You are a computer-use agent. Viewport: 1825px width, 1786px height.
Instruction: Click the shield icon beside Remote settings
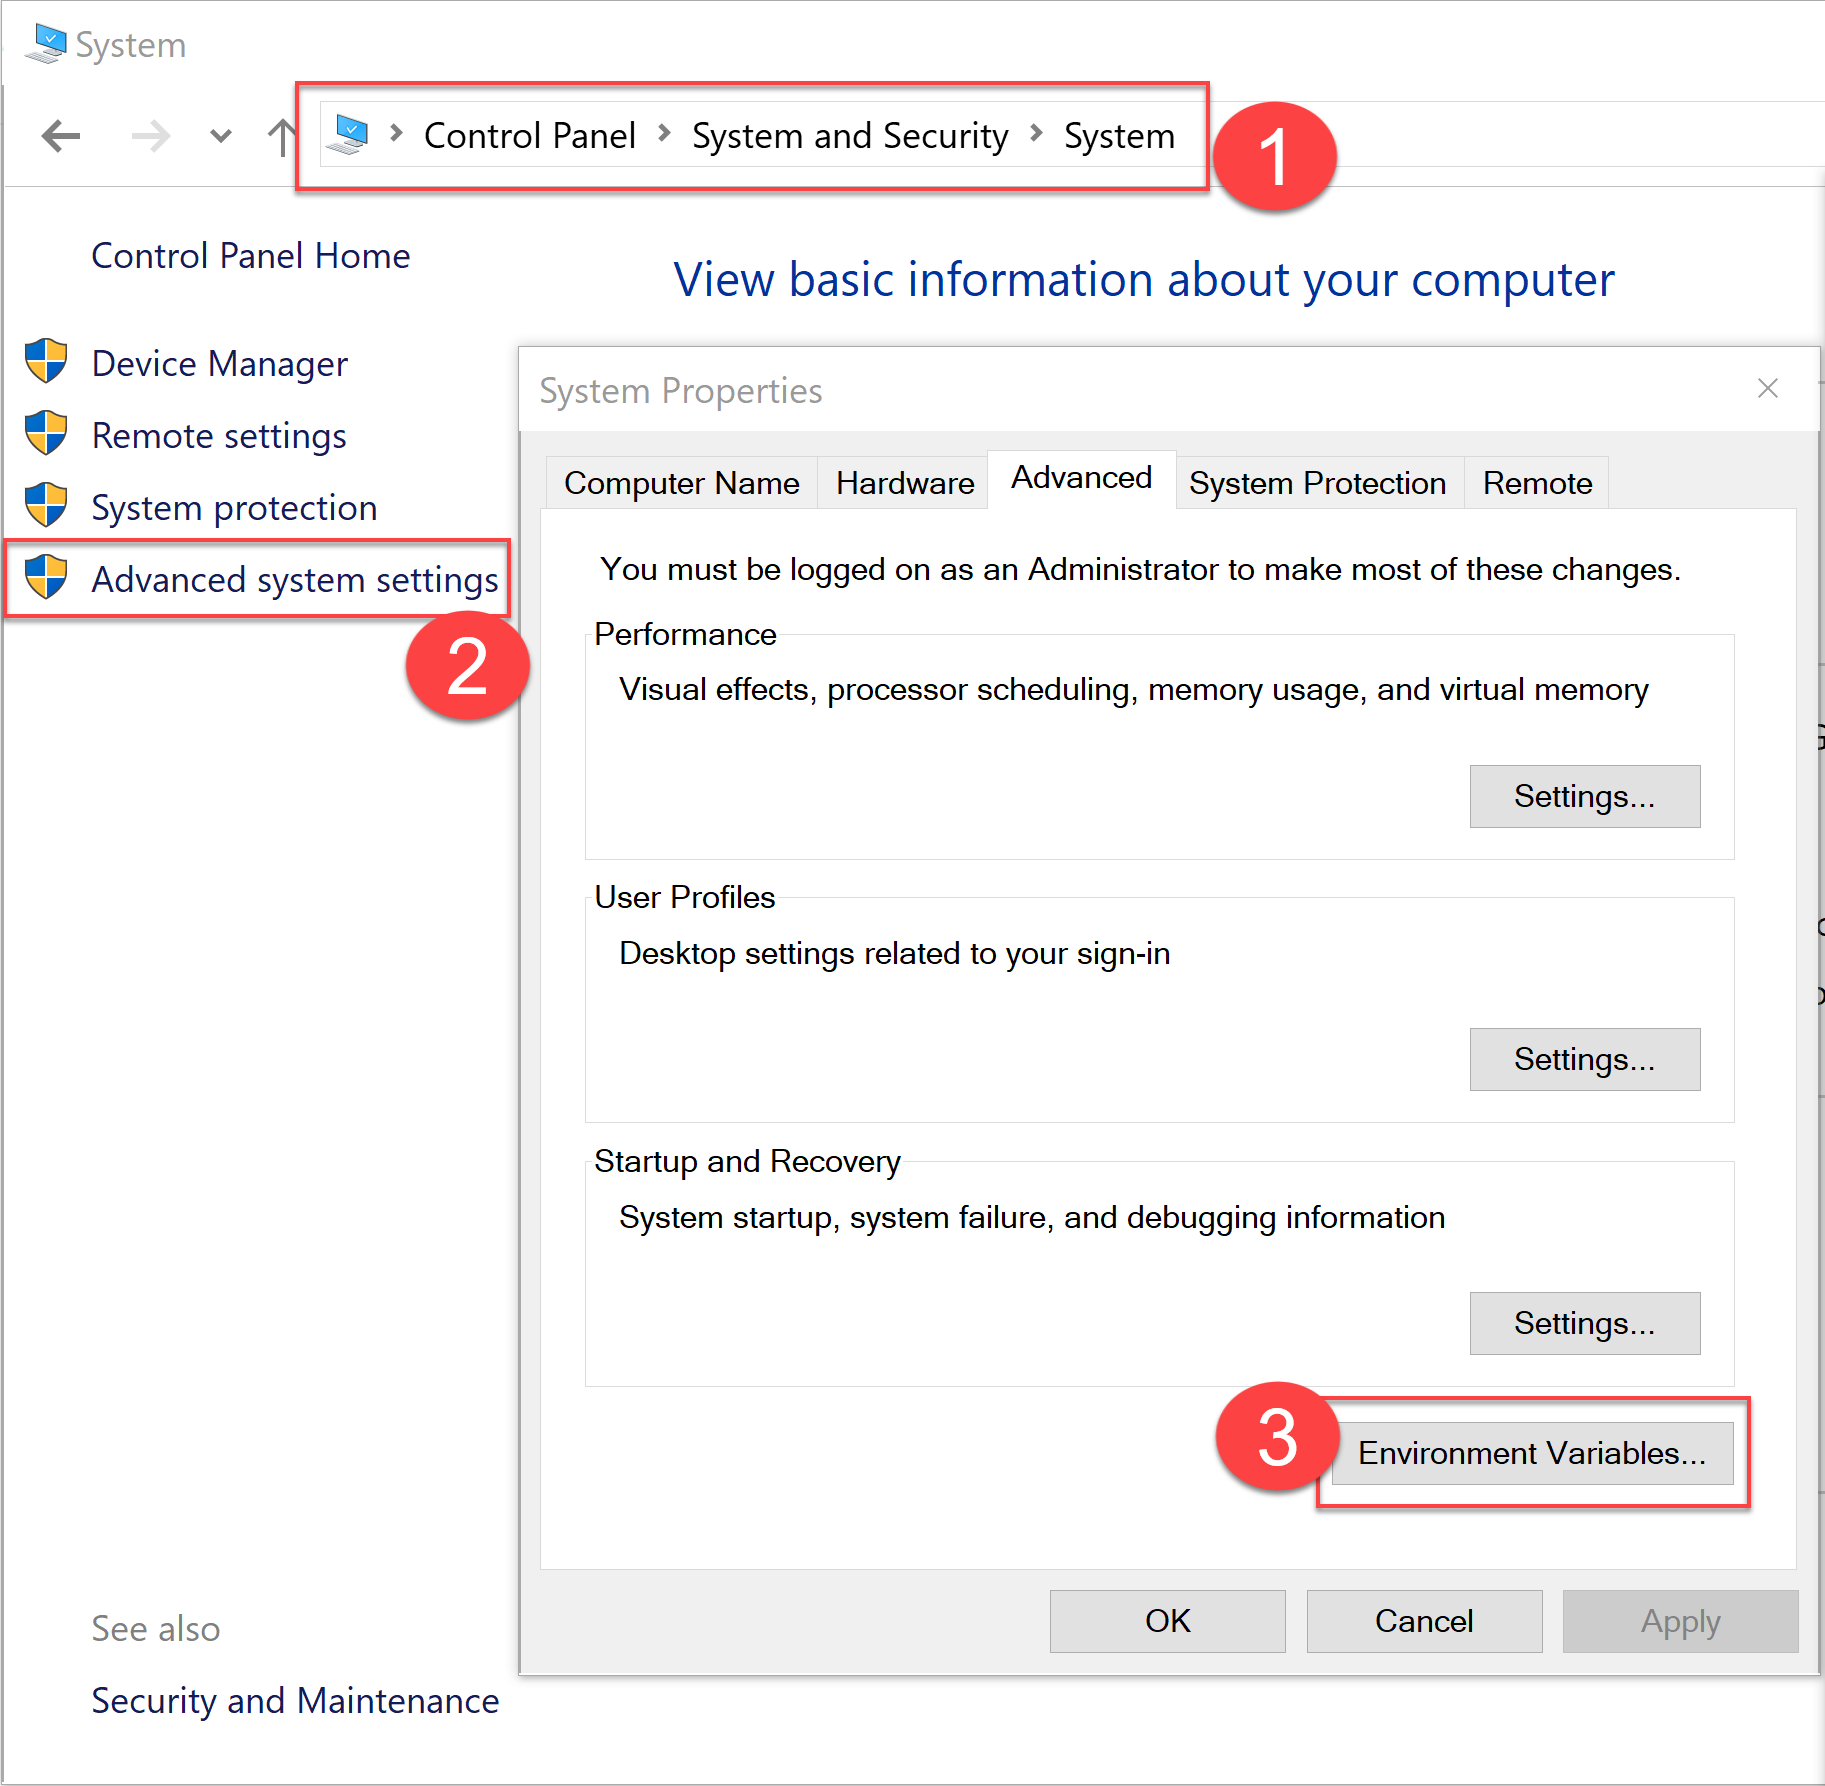46,433
